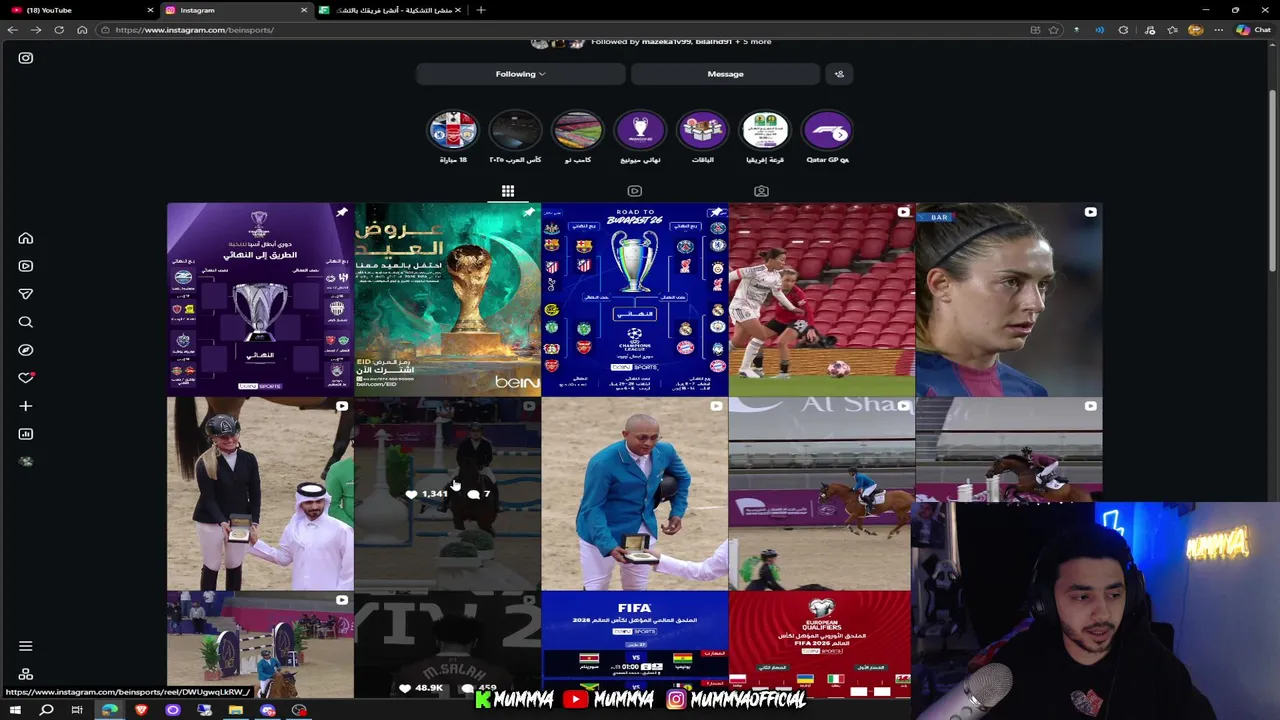Open File Explorer from taskbar
This screenshot has height=720, width=1280.
pyautogui.click(x=236, y=710)
